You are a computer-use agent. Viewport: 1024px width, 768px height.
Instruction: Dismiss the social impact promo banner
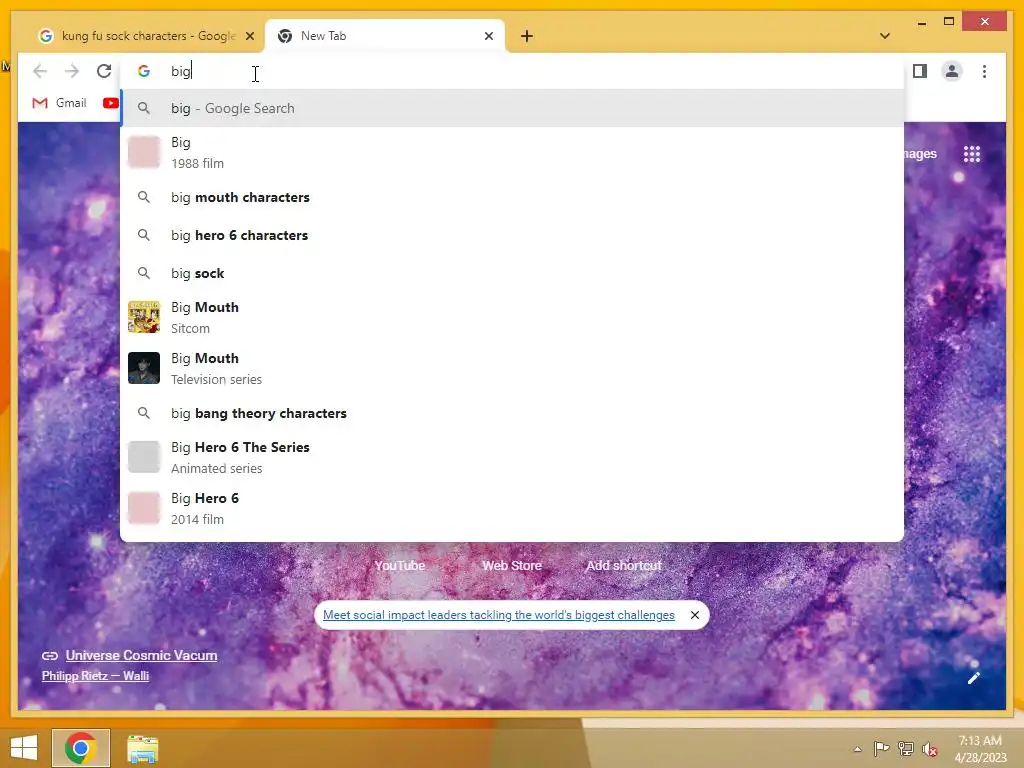695,615
